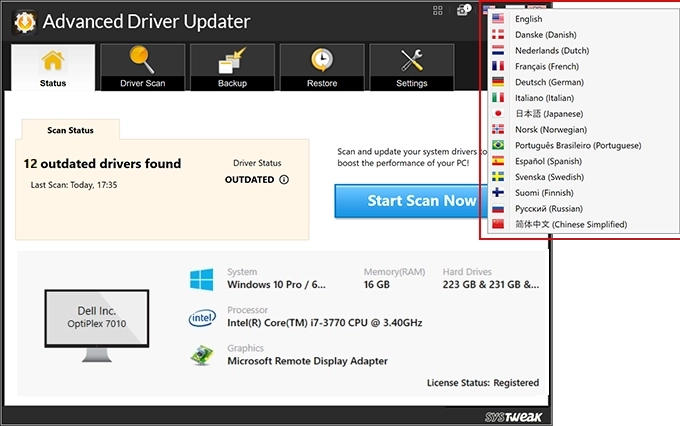Viewport: 680px width, 426px height.
Task: Open the language flag dropdown in title bar
Action: 489,8
